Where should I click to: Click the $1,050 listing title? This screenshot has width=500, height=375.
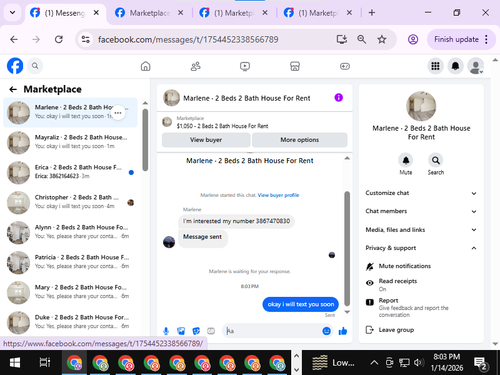pos(222,126)
